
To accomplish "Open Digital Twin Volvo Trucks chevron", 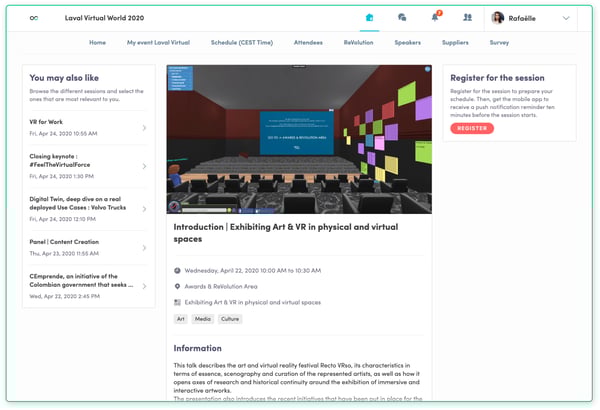I will click(144, 209).
